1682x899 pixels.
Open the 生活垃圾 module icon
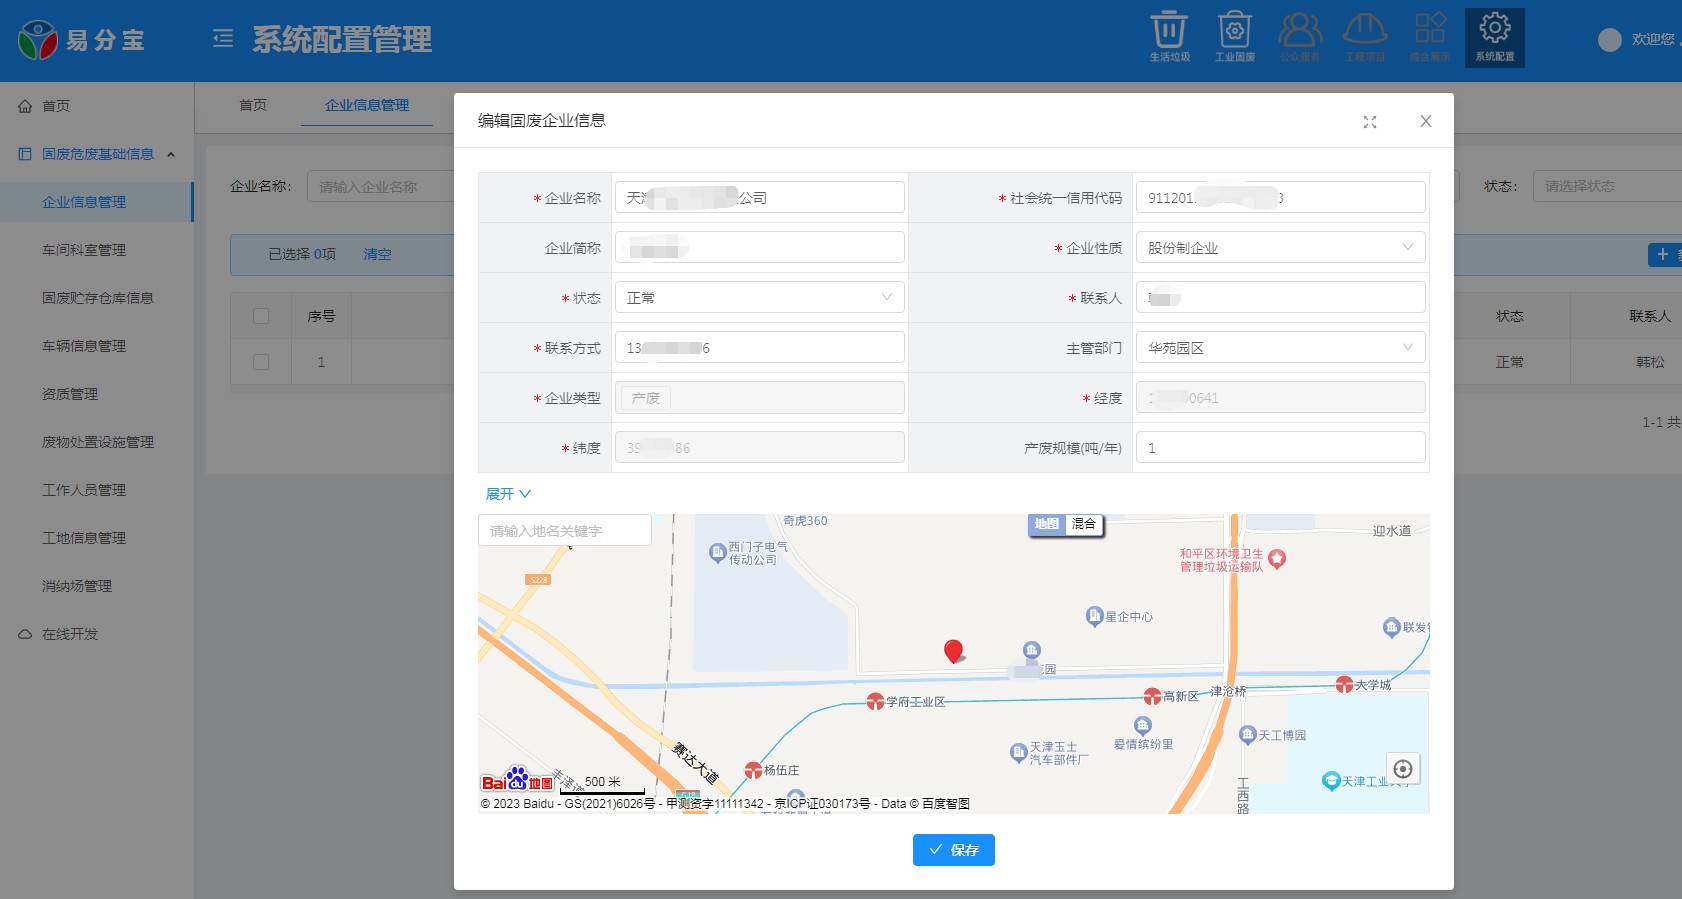[x=1169, y=37]
